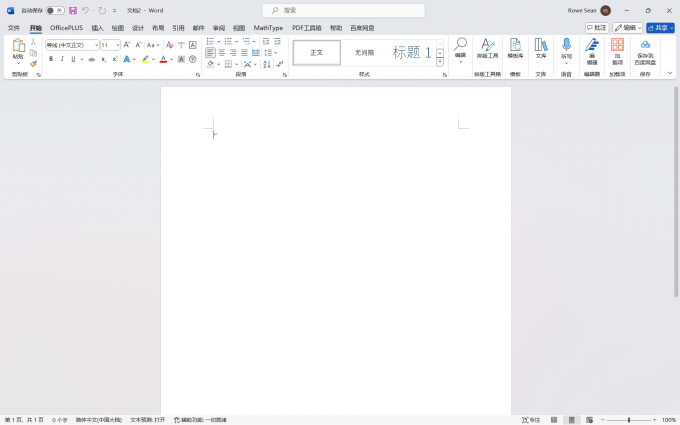Open the numbering list dropdown arrow

click(237, 42)
